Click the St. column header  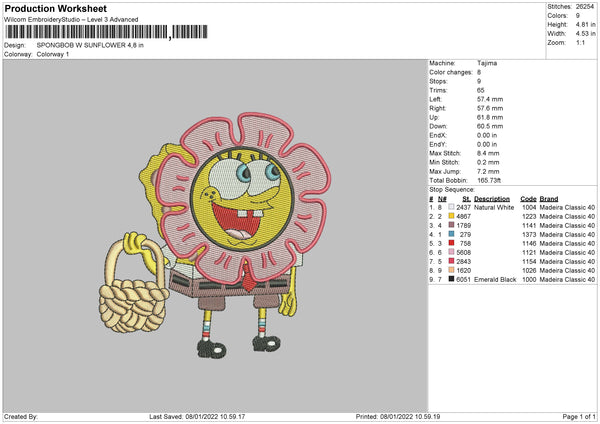coord(466,199)
